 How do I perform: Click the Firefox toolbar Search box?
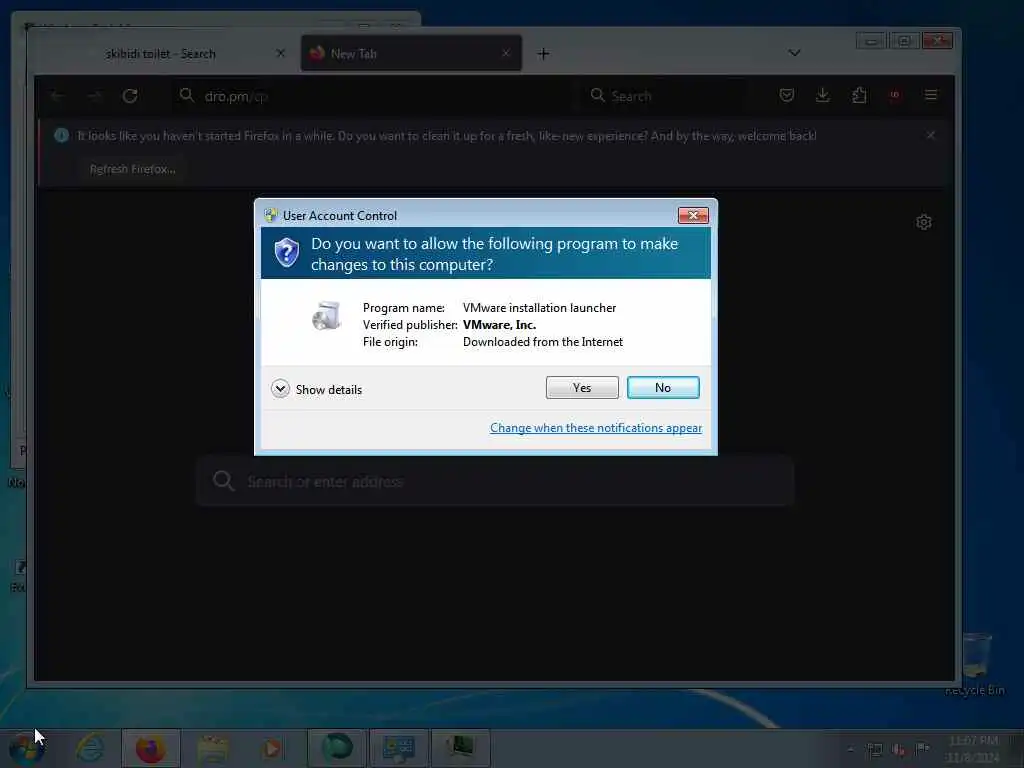pos(663,96)
